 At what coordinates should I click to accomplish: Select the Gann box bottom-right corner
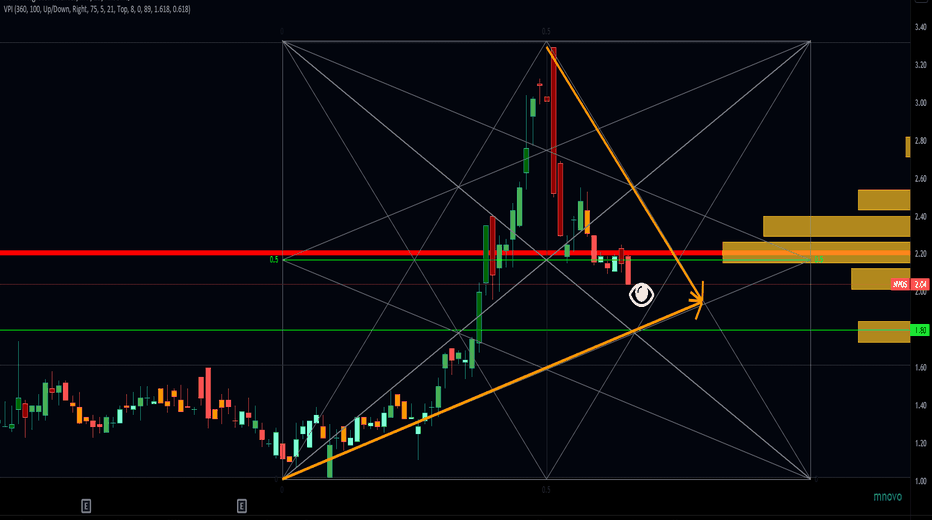click(810, 478)
